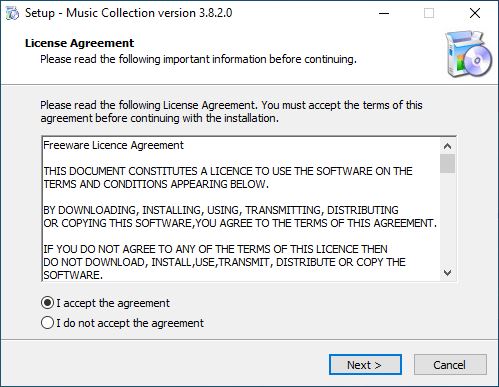Select "I accept the agreement" radio button
499x387 pixels.
click(47, 303)
